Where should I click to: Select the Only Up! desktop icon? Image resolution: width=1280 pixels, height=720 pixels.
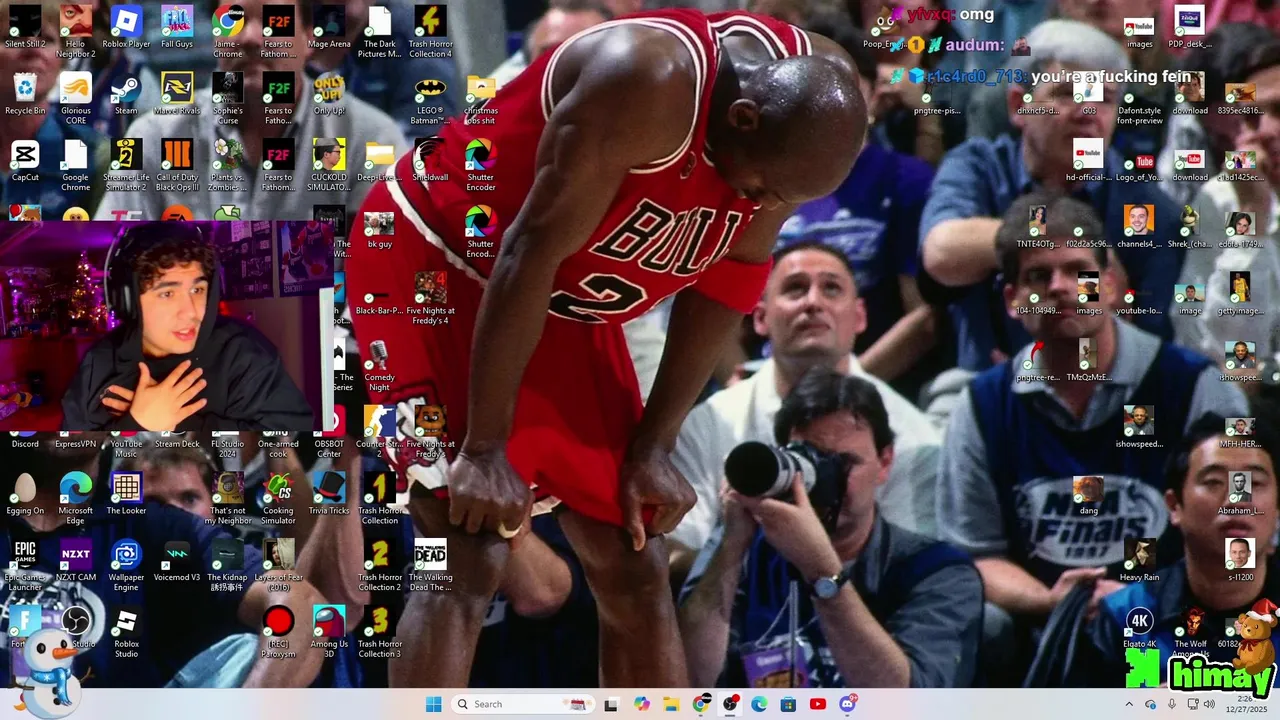tap(329, 95)
